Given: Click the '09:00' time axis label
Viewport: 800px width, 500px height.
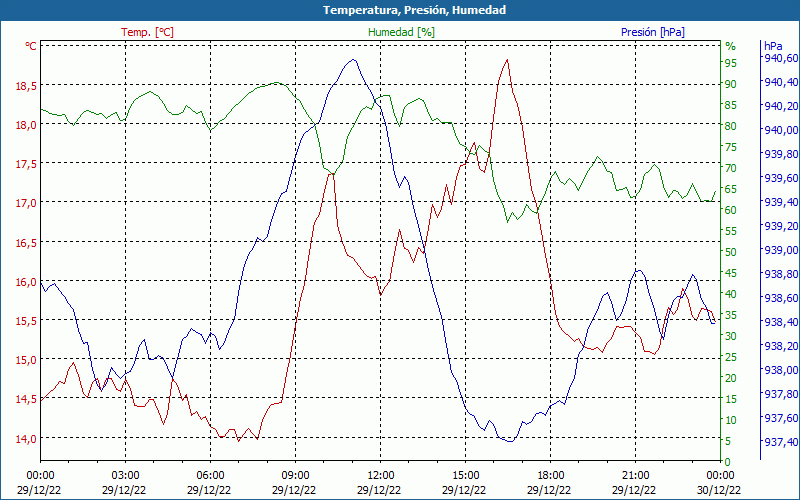Looking at the screenshot, I should (x=295, y=476).
